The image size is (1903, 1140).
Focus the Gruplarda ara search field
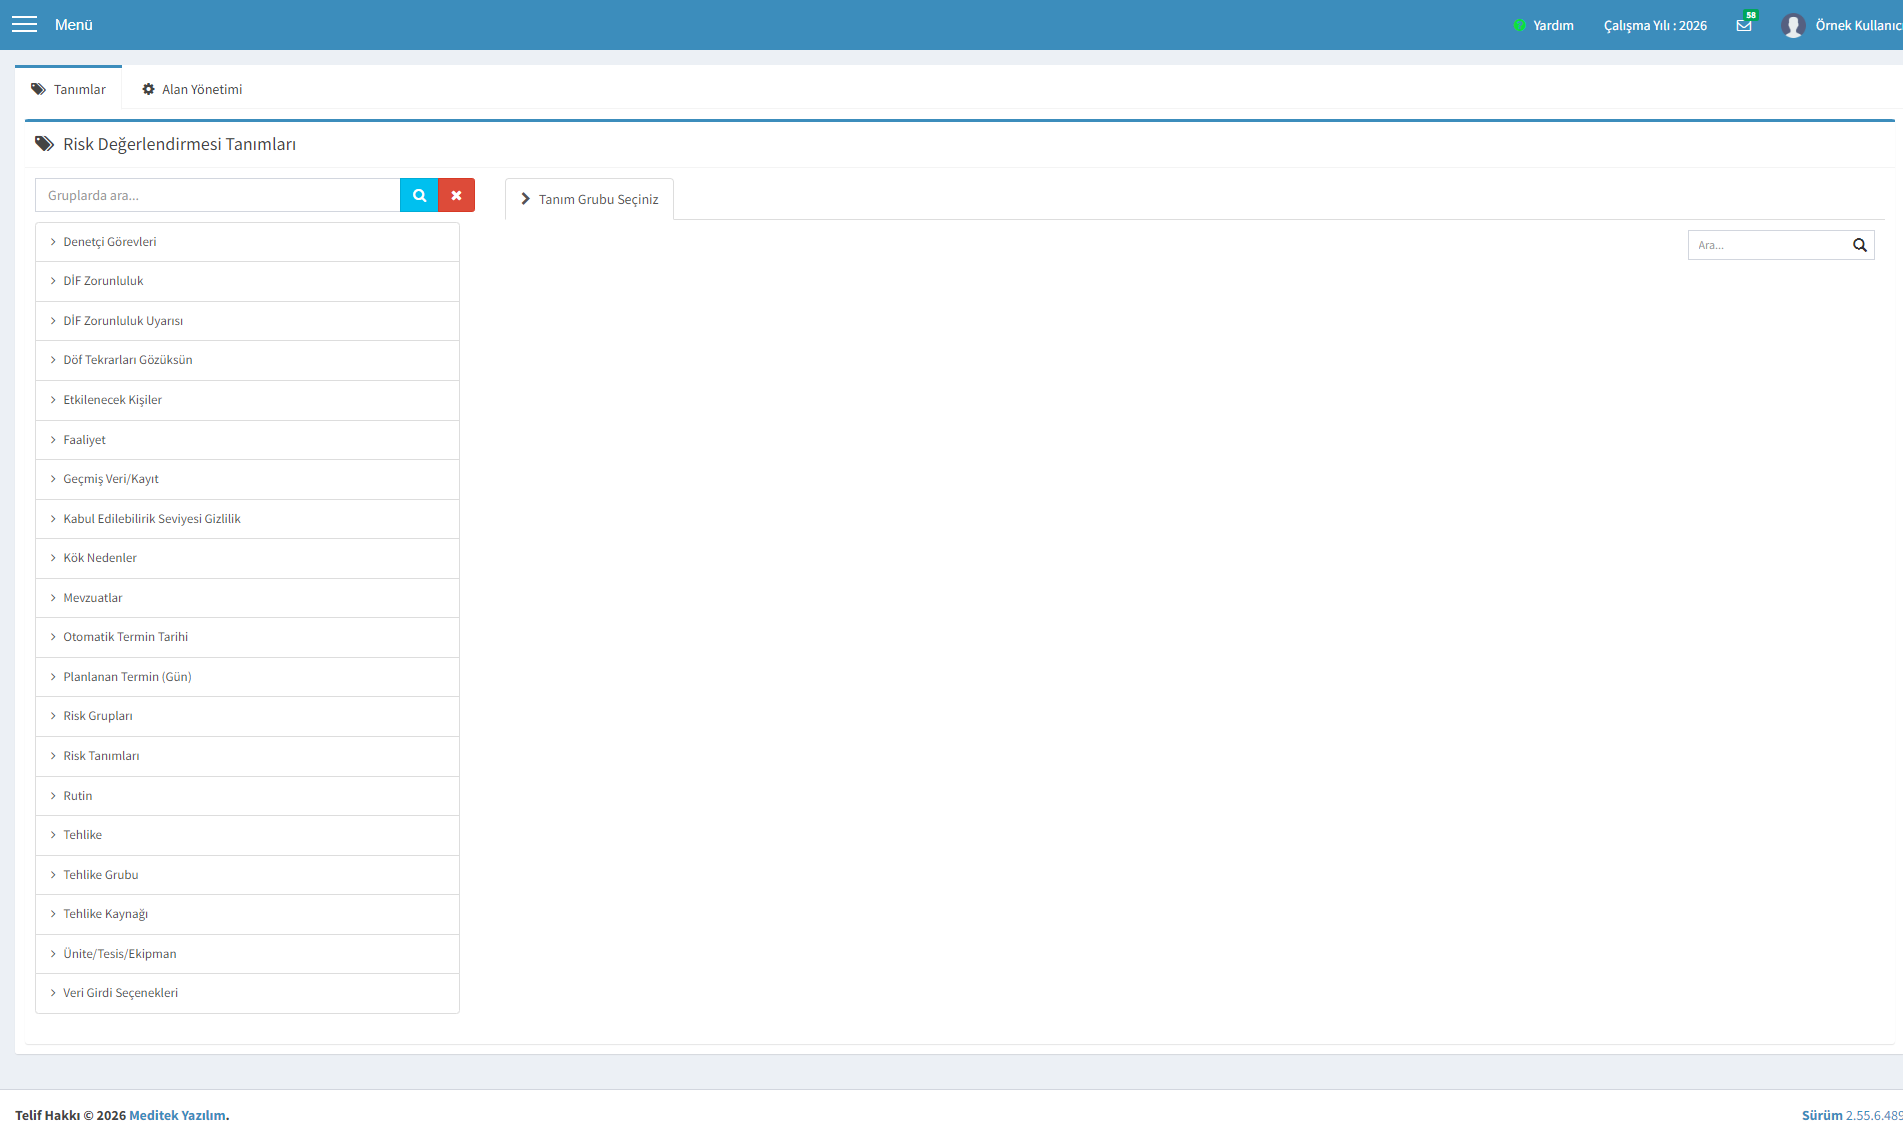click(x=218, y=195)
